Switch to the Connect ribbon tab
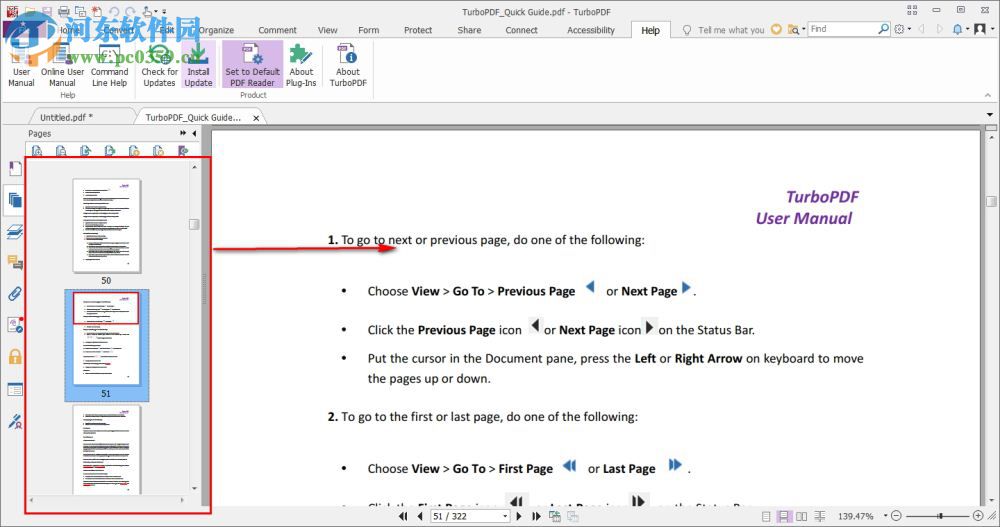Screen dimensions: 1000x527 click(x=522, y=30)
